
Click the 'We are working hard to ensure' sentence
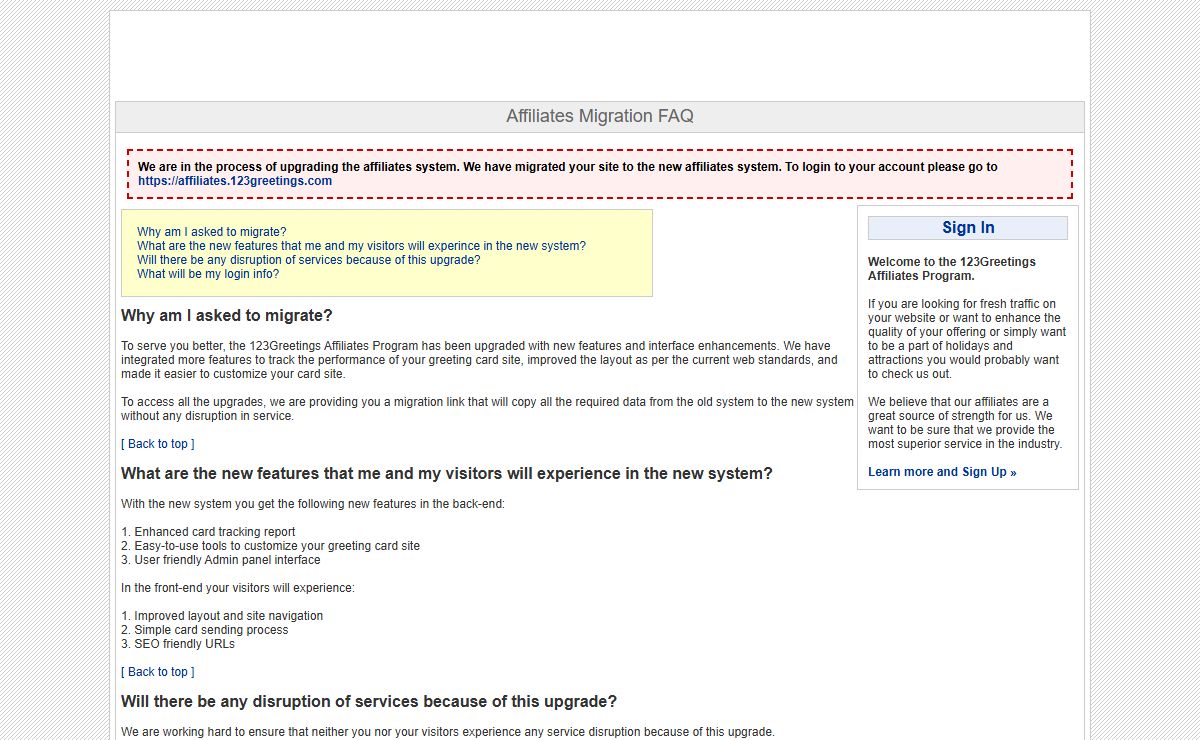[448, 732]
